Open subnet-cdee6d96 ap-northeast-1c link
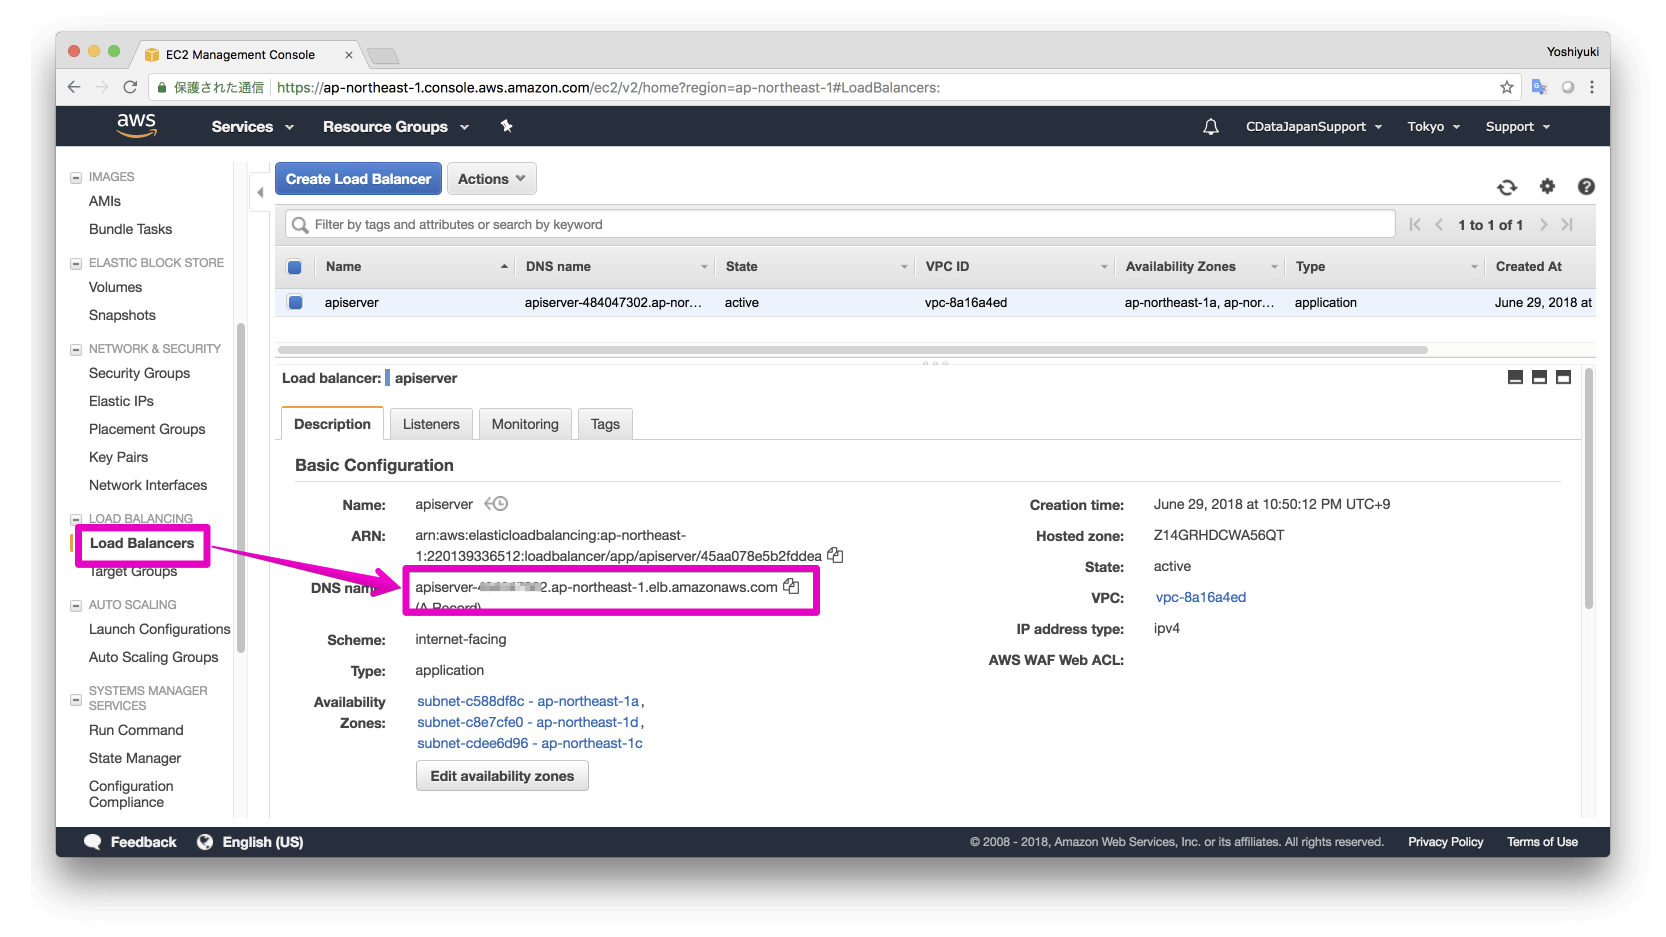Screen dimensions: 1666x937 (530, 743)
